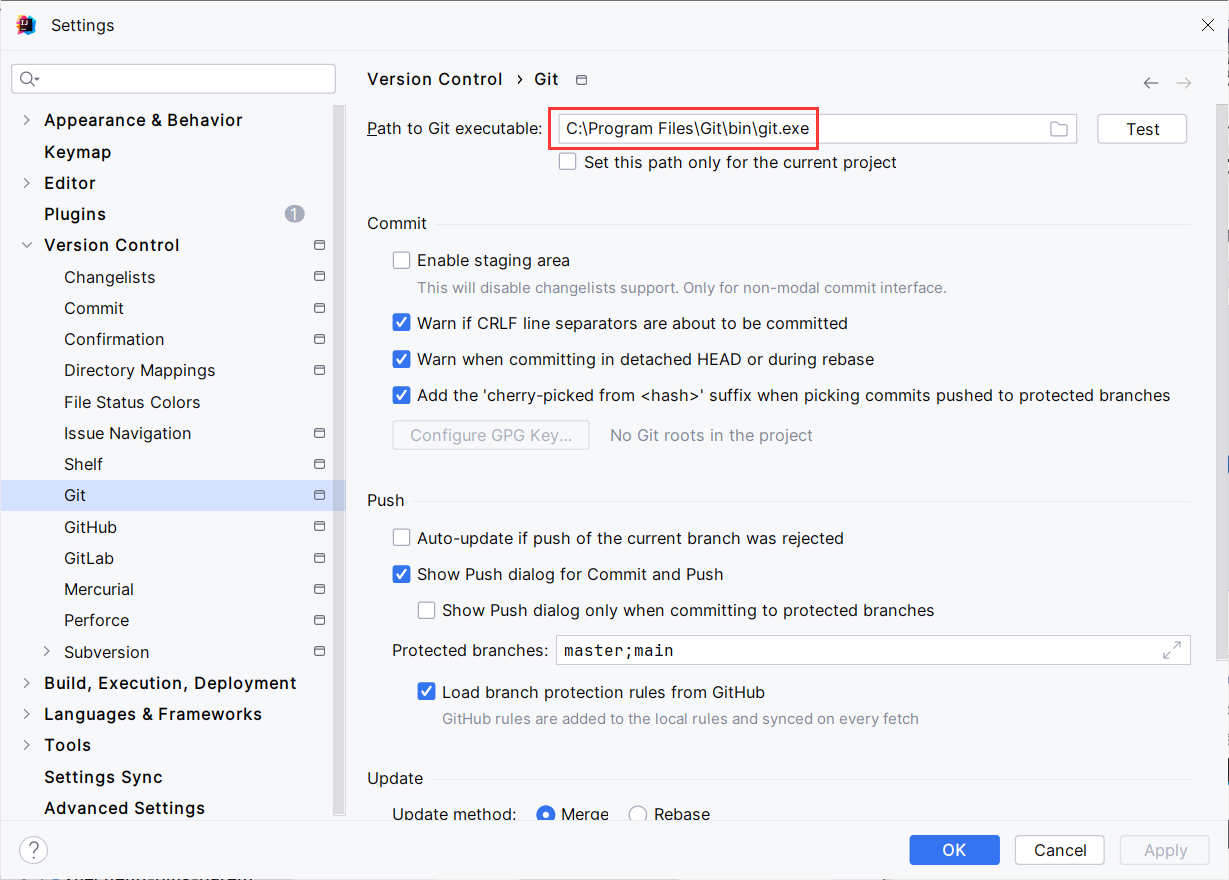Image resolution: width=1229 pixels, height=880 pixels.
Task: Click the project icon on Confirmation row
Action: [x=319, y=339]
